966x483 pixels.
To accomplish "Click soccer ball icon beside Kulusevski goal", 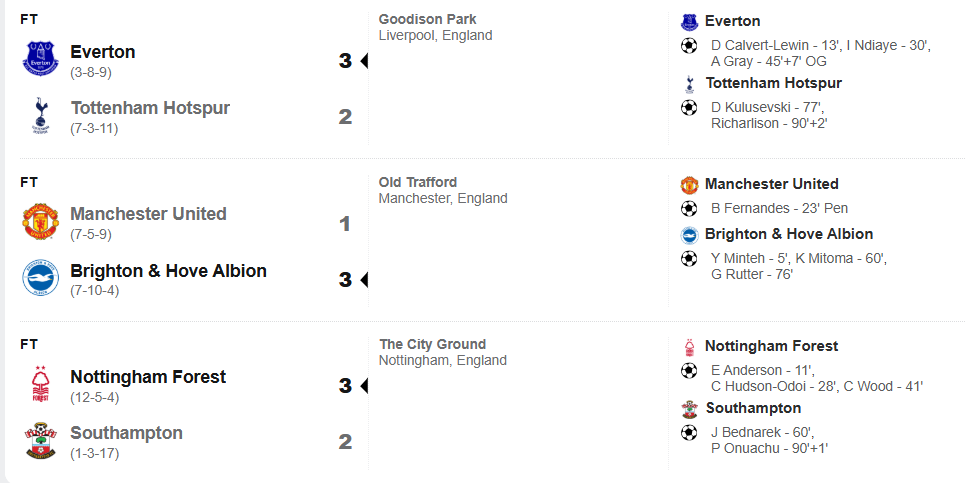I will pyautogui.click(x=689, y=107).
